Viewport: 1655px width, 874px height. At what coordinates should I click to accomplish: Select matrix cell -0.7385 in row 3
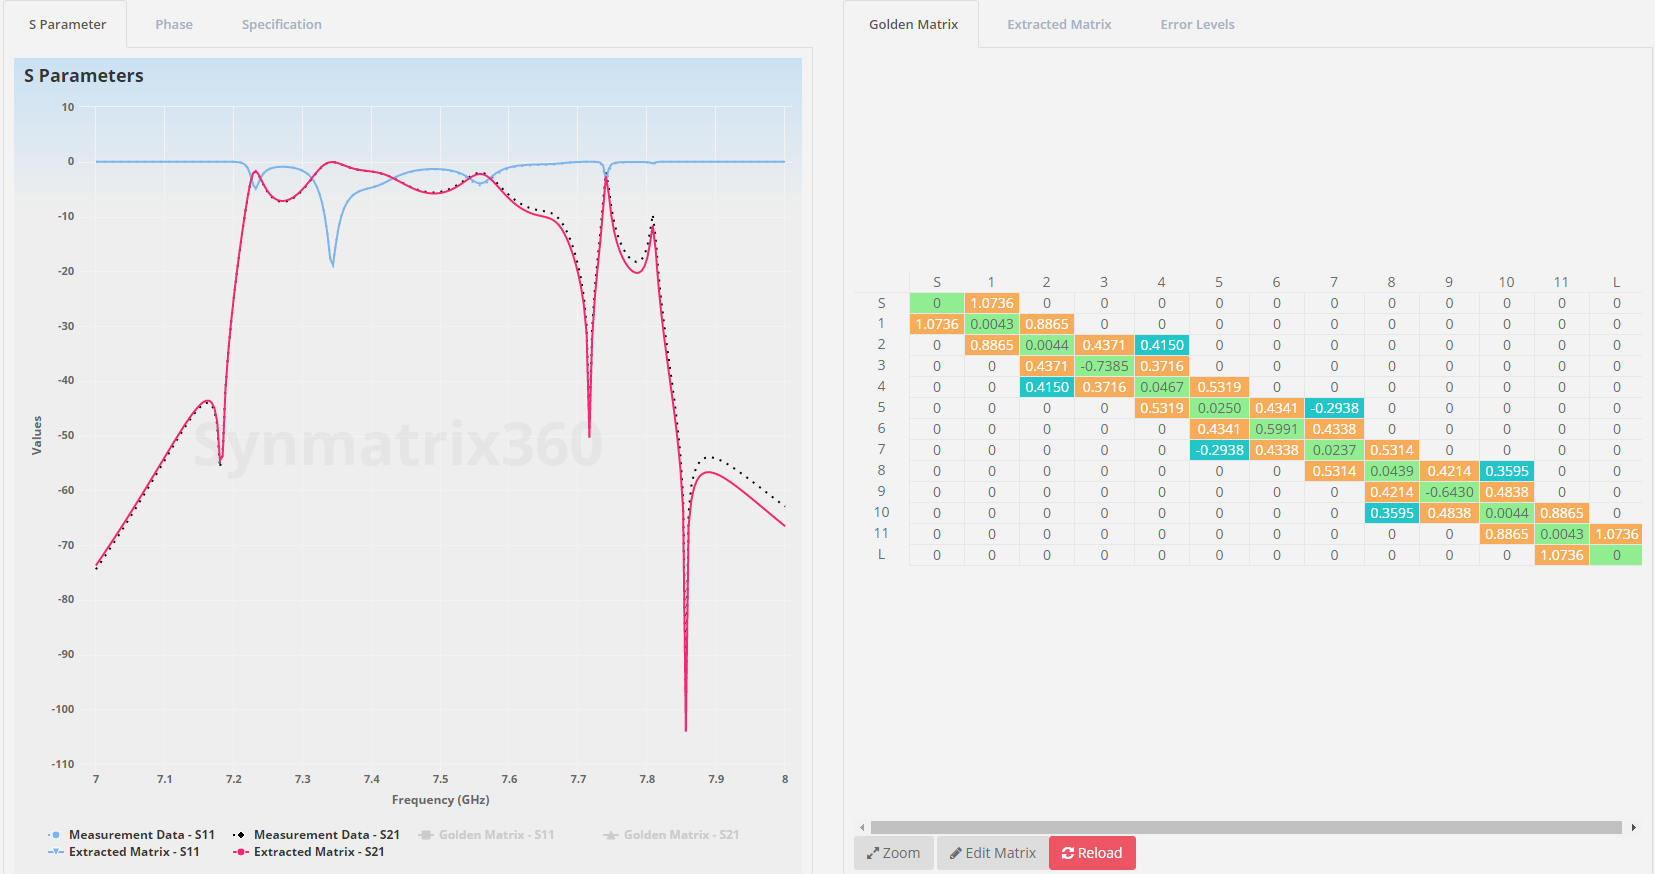(x=1104, y=366)
